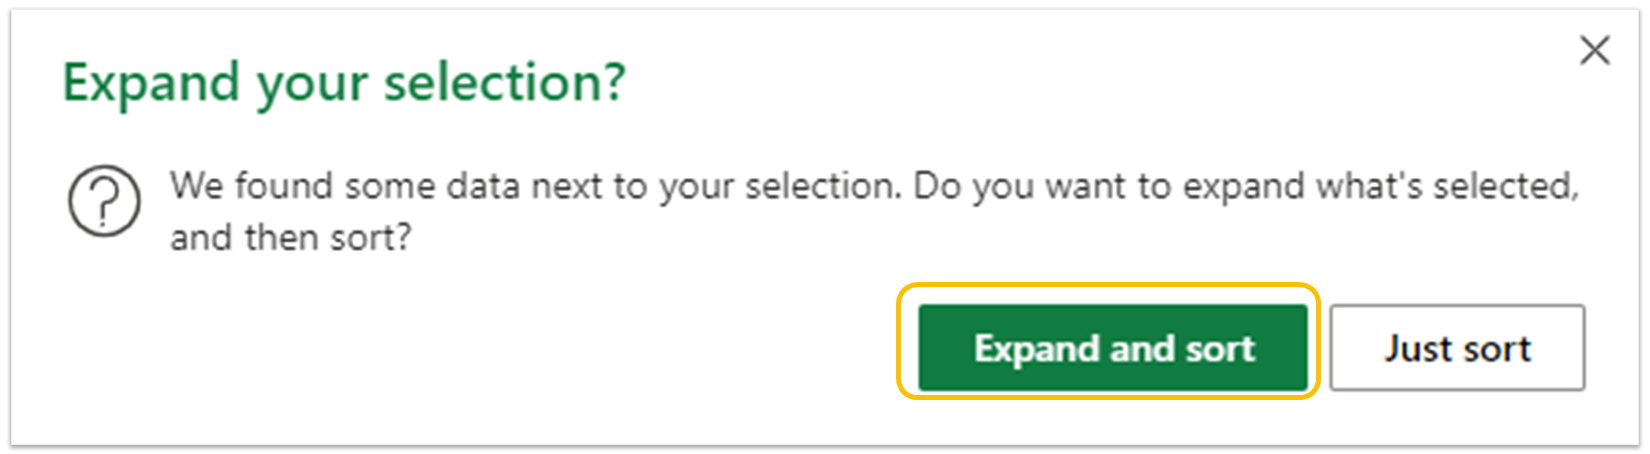
Task: Click the "Expand your selection?" heading
Action: pyautogui.click(x=344, y=82)
